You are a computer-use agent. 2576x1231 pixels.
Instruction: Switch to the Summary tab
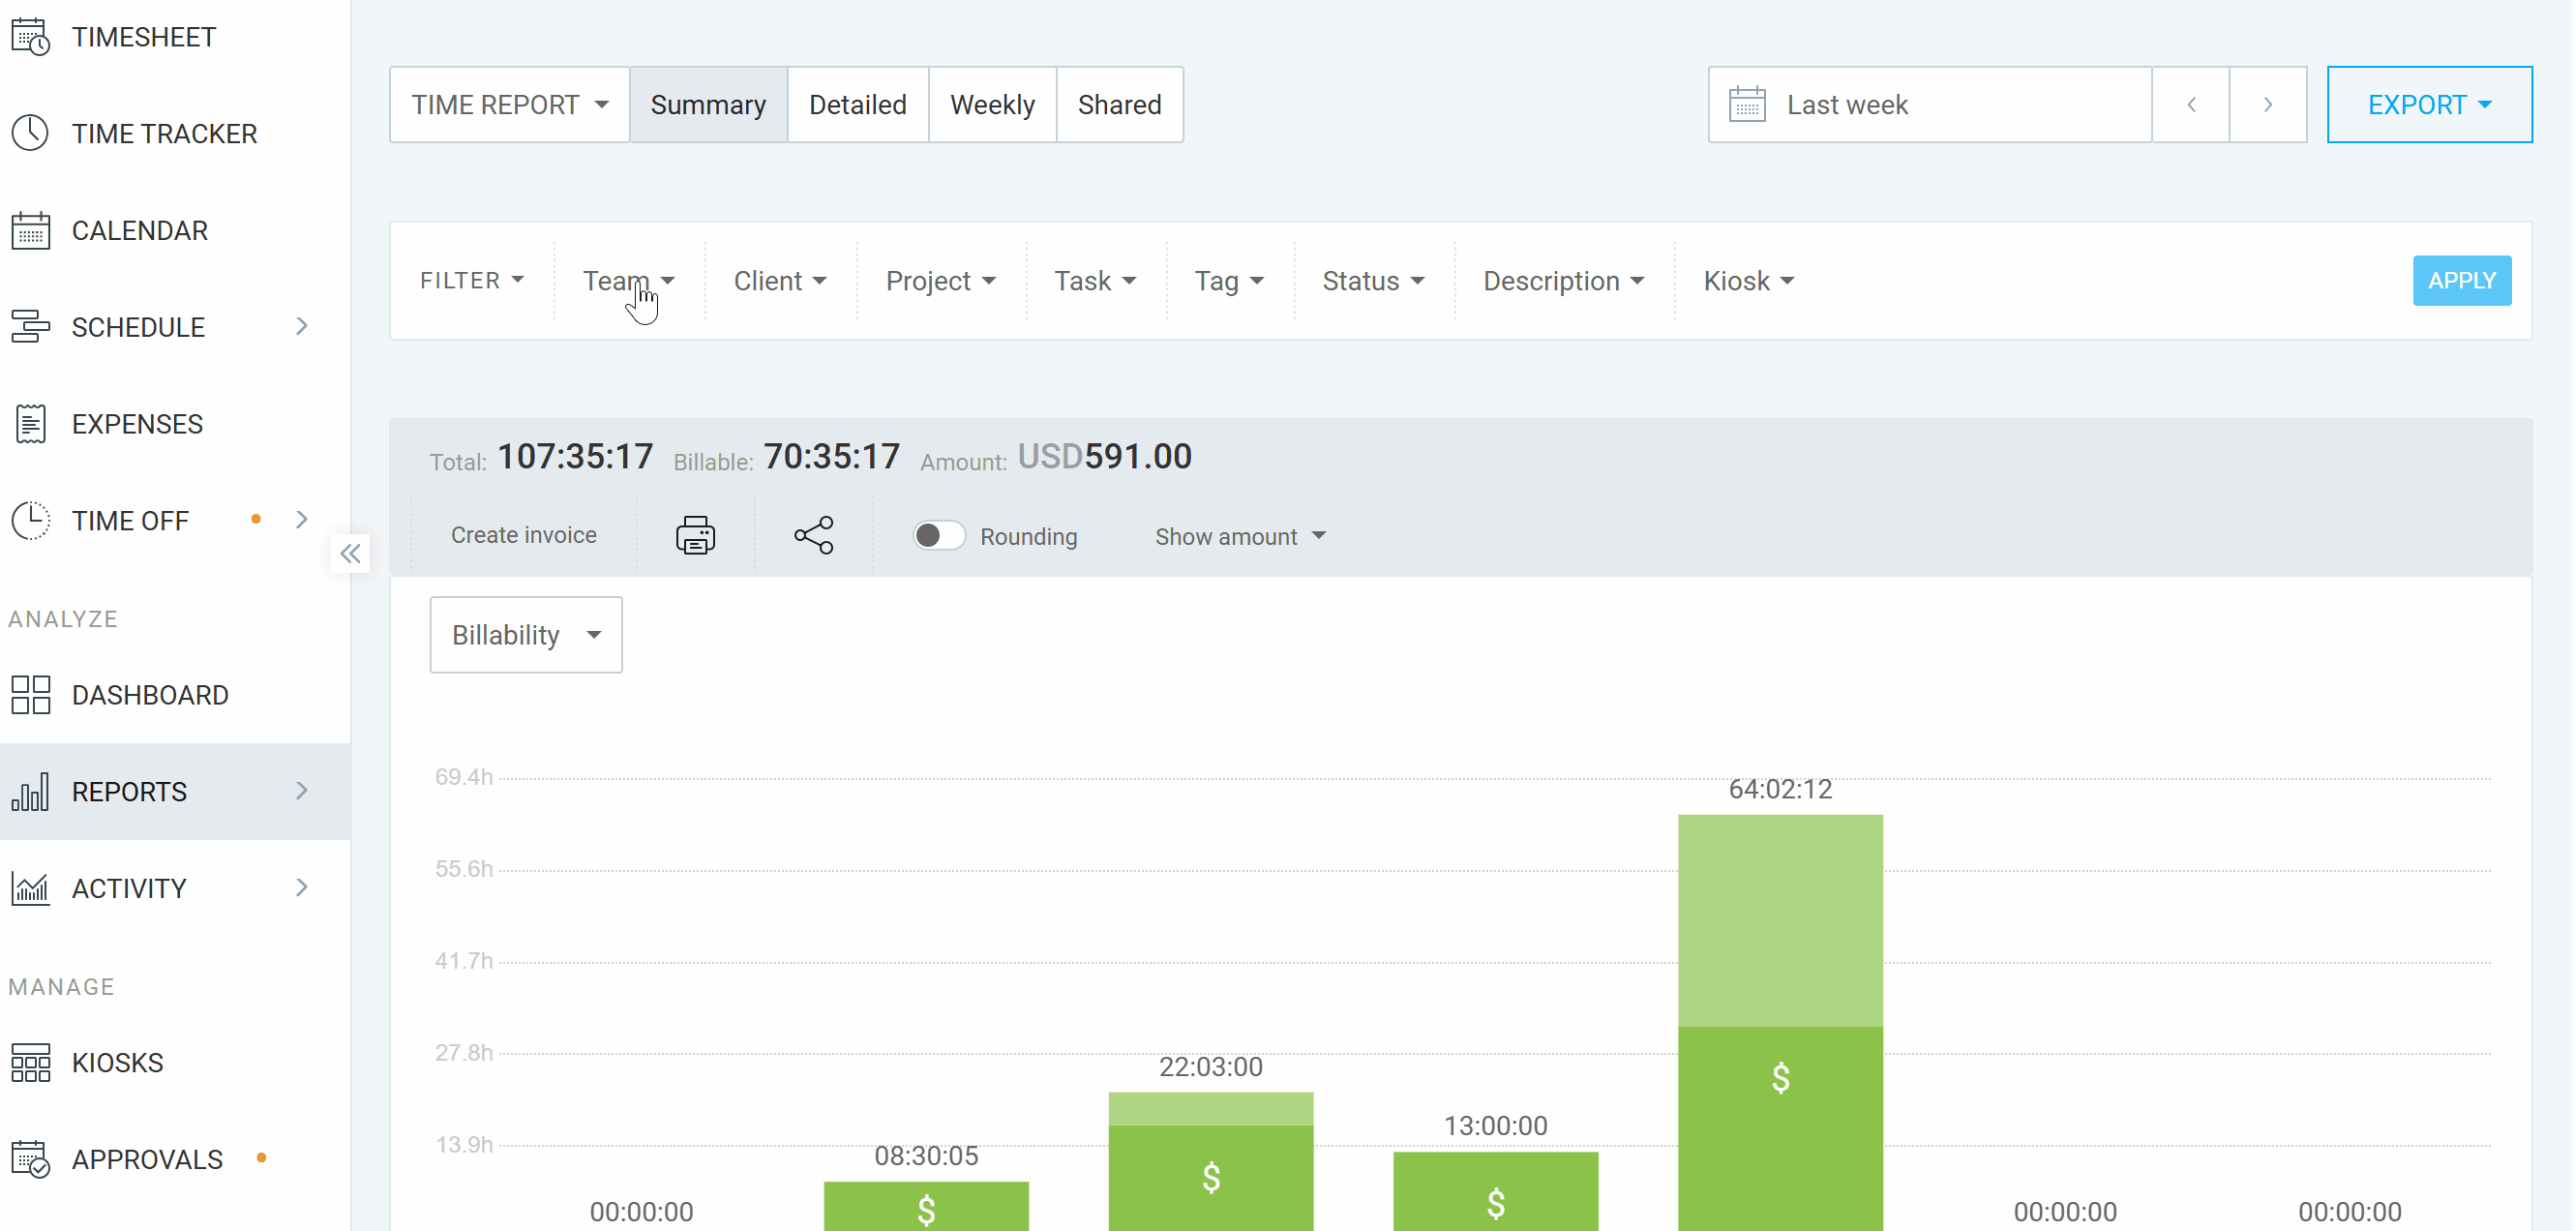tap(709, 105)
